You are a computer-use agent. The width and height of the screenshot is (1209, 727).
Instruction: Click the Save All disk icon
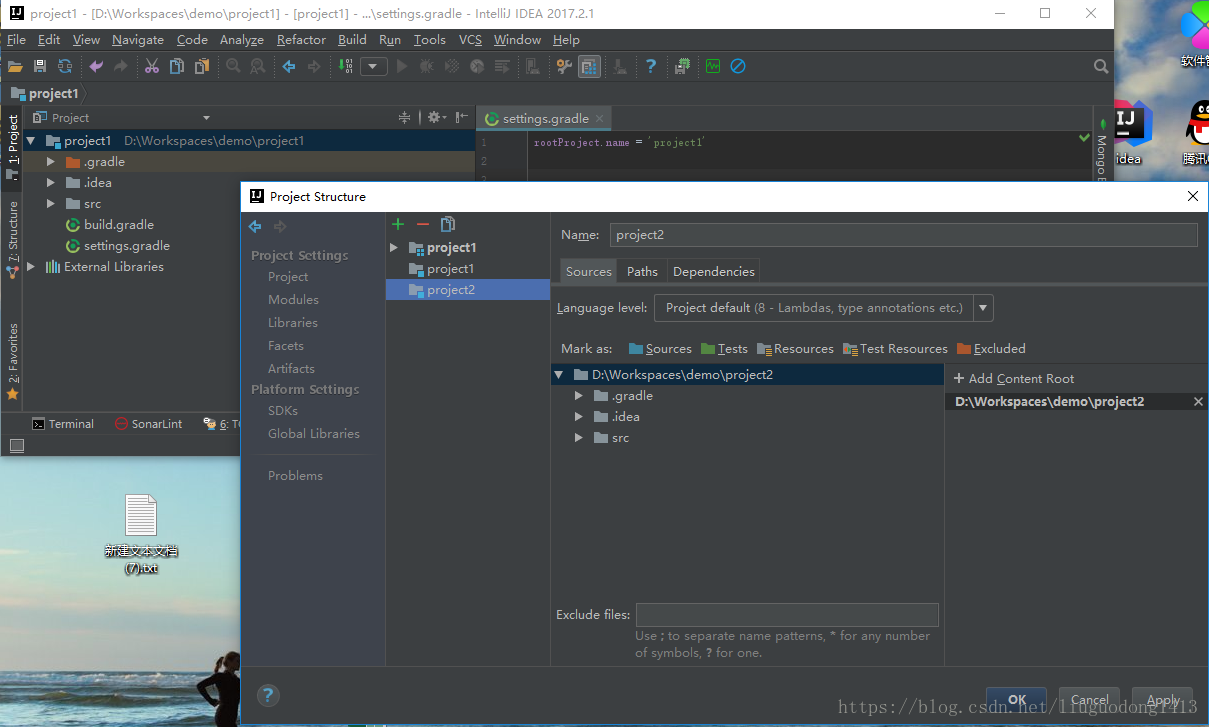[x=40, y=66]
